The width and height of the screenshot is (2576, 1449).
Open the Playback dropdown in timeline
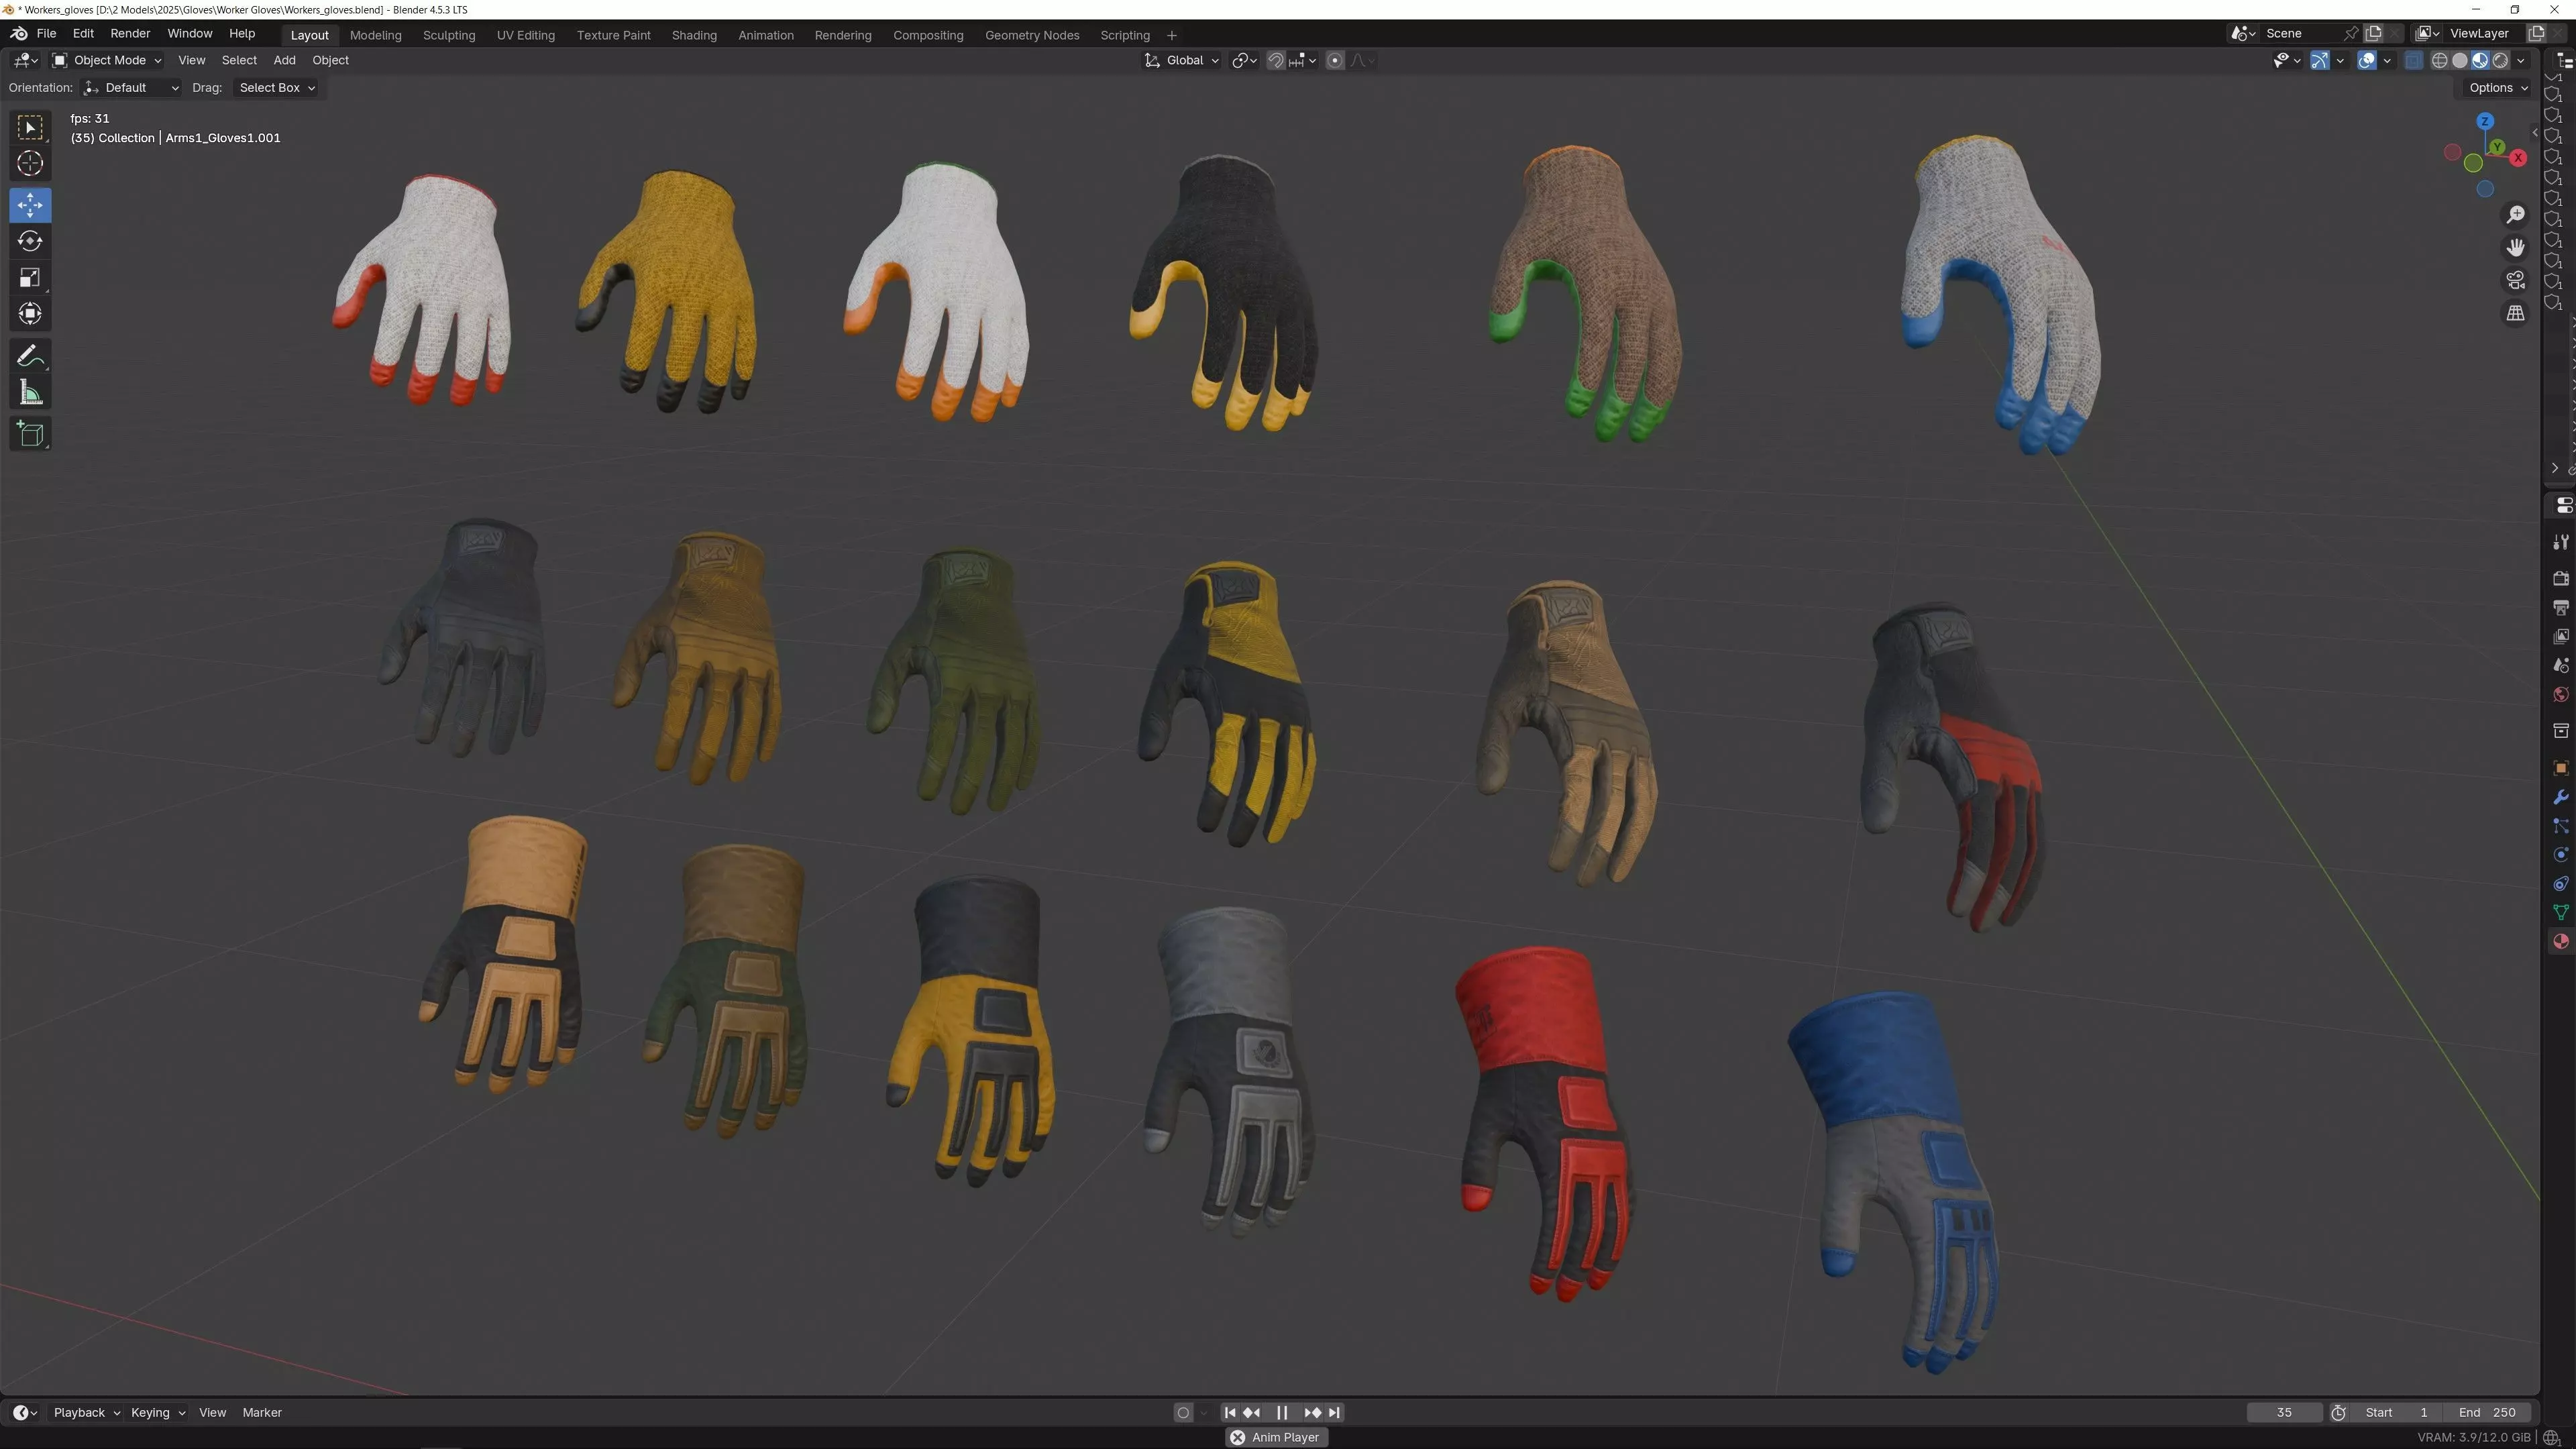click(x=86, y=1413)
